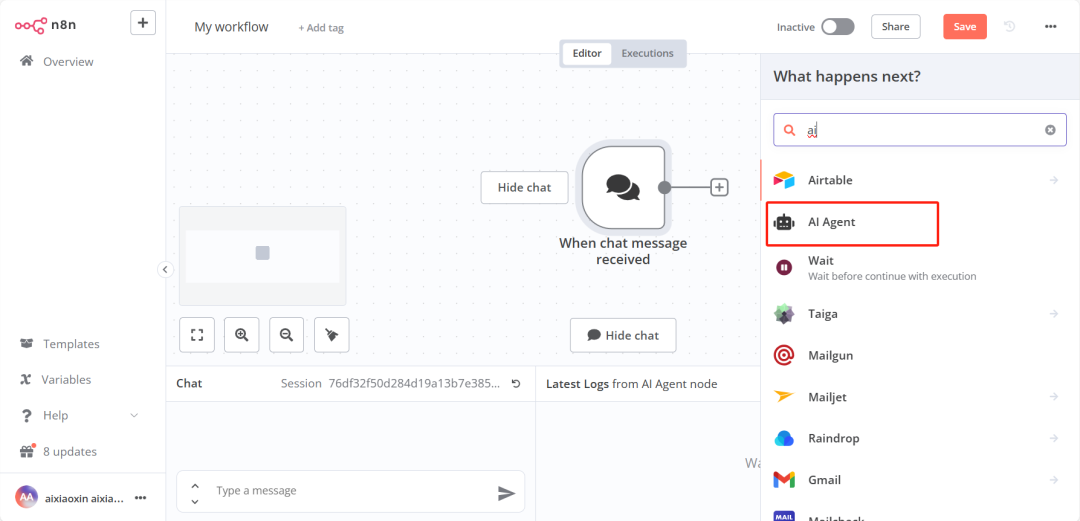Open workflow history icon
This screenshot has width=1080, height=521.
(1010, 27)
